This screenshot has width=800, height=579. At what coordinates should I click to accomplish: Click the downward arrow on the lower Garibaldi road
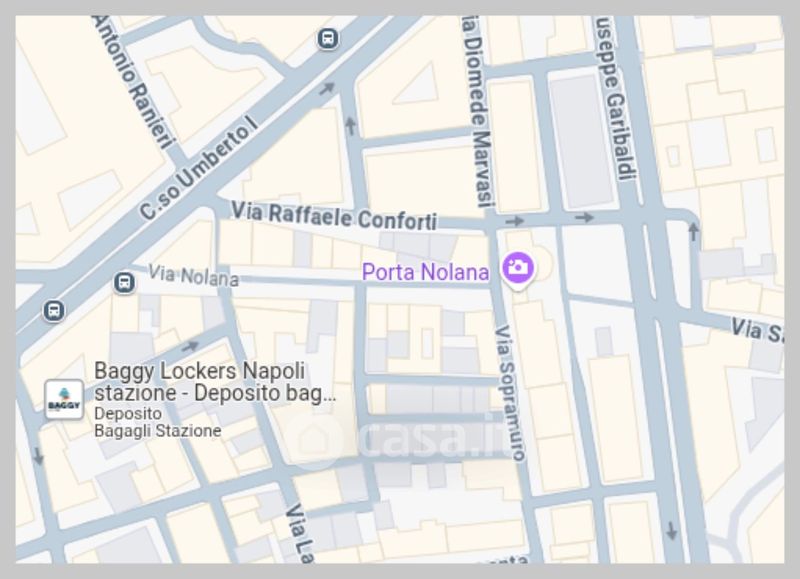pos(672,531)
